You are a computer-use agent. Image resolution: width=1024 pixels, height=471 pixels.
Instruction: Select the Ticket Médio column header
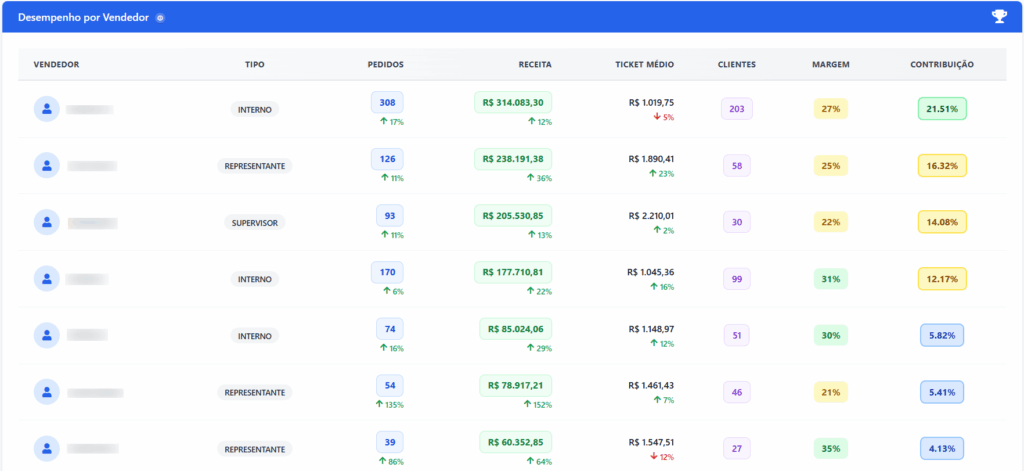(644, 65)
